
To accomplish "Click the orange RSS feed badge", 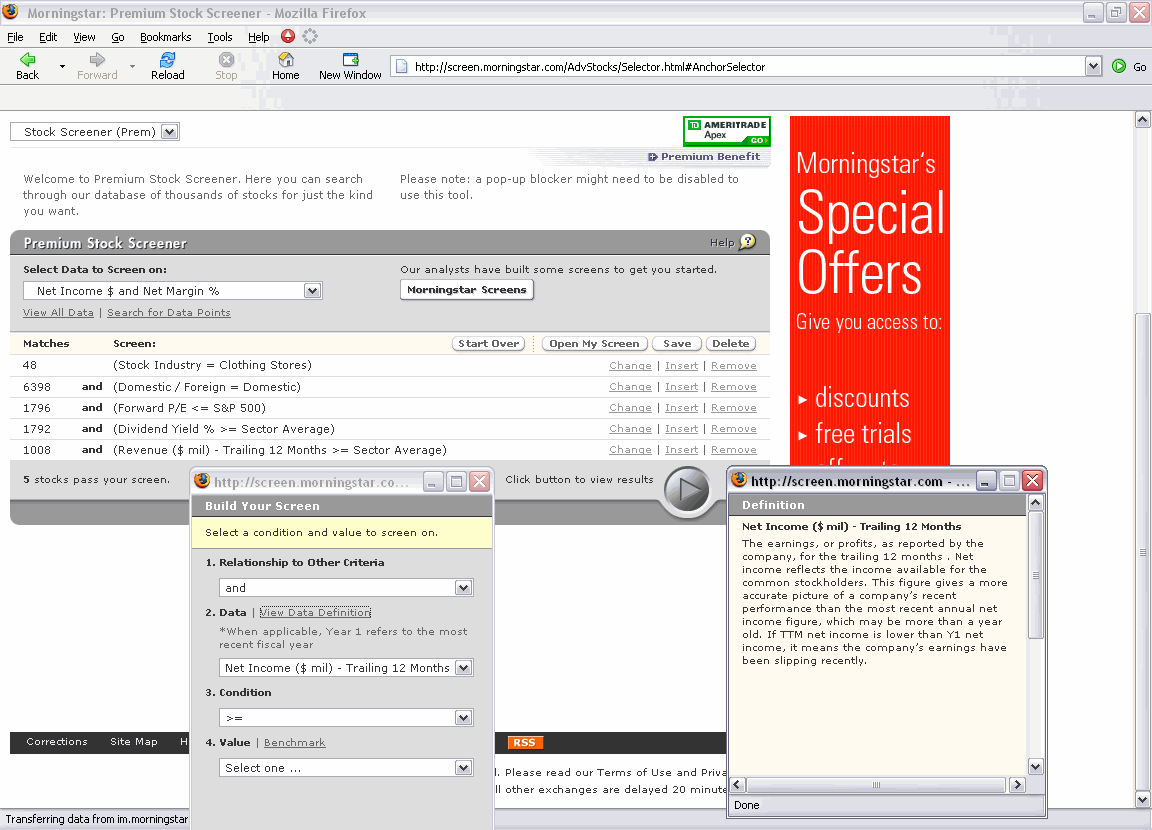I will point(523,742).
